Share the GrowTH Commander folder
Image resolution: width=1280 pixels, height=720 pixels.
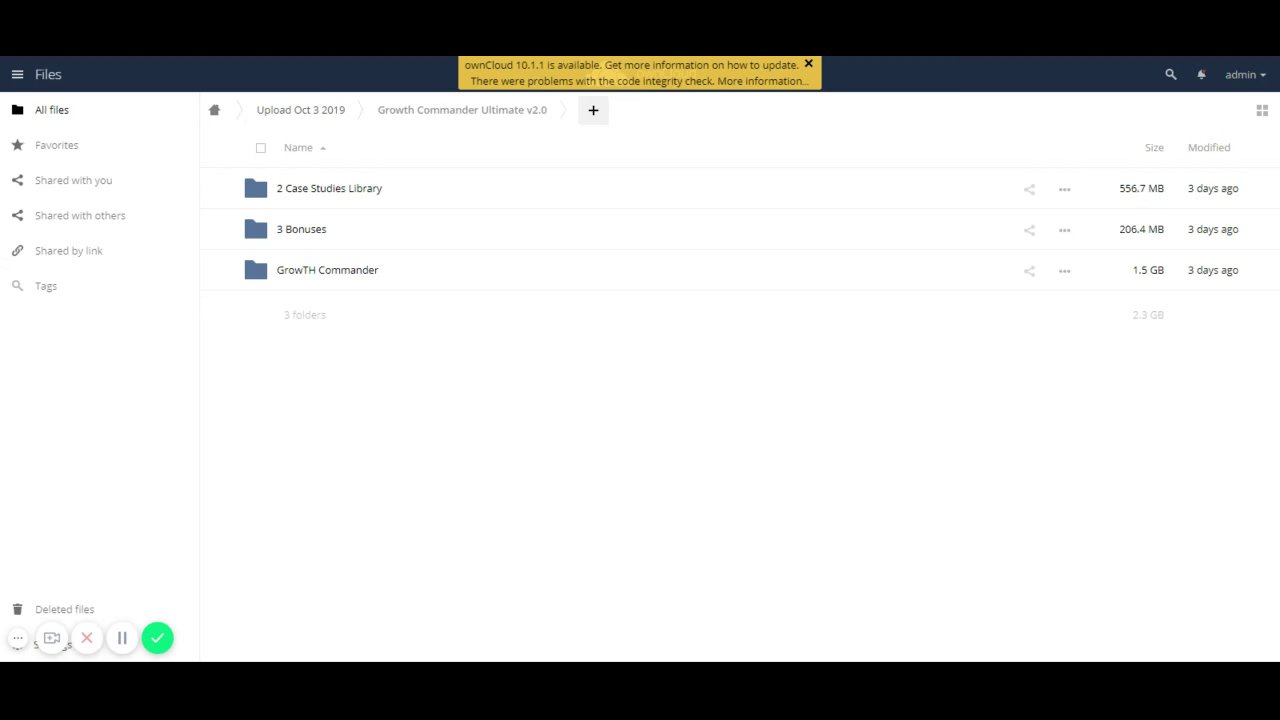click(1029, 271)
